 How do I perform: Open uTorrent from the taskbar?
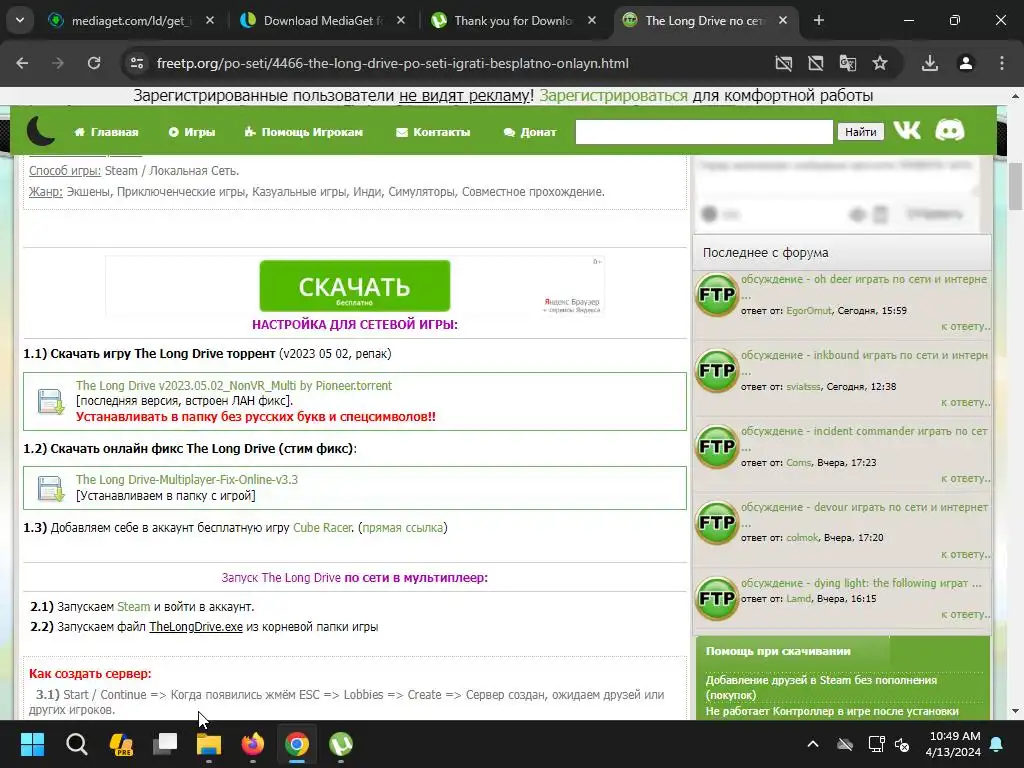click(x=341, y=744)
